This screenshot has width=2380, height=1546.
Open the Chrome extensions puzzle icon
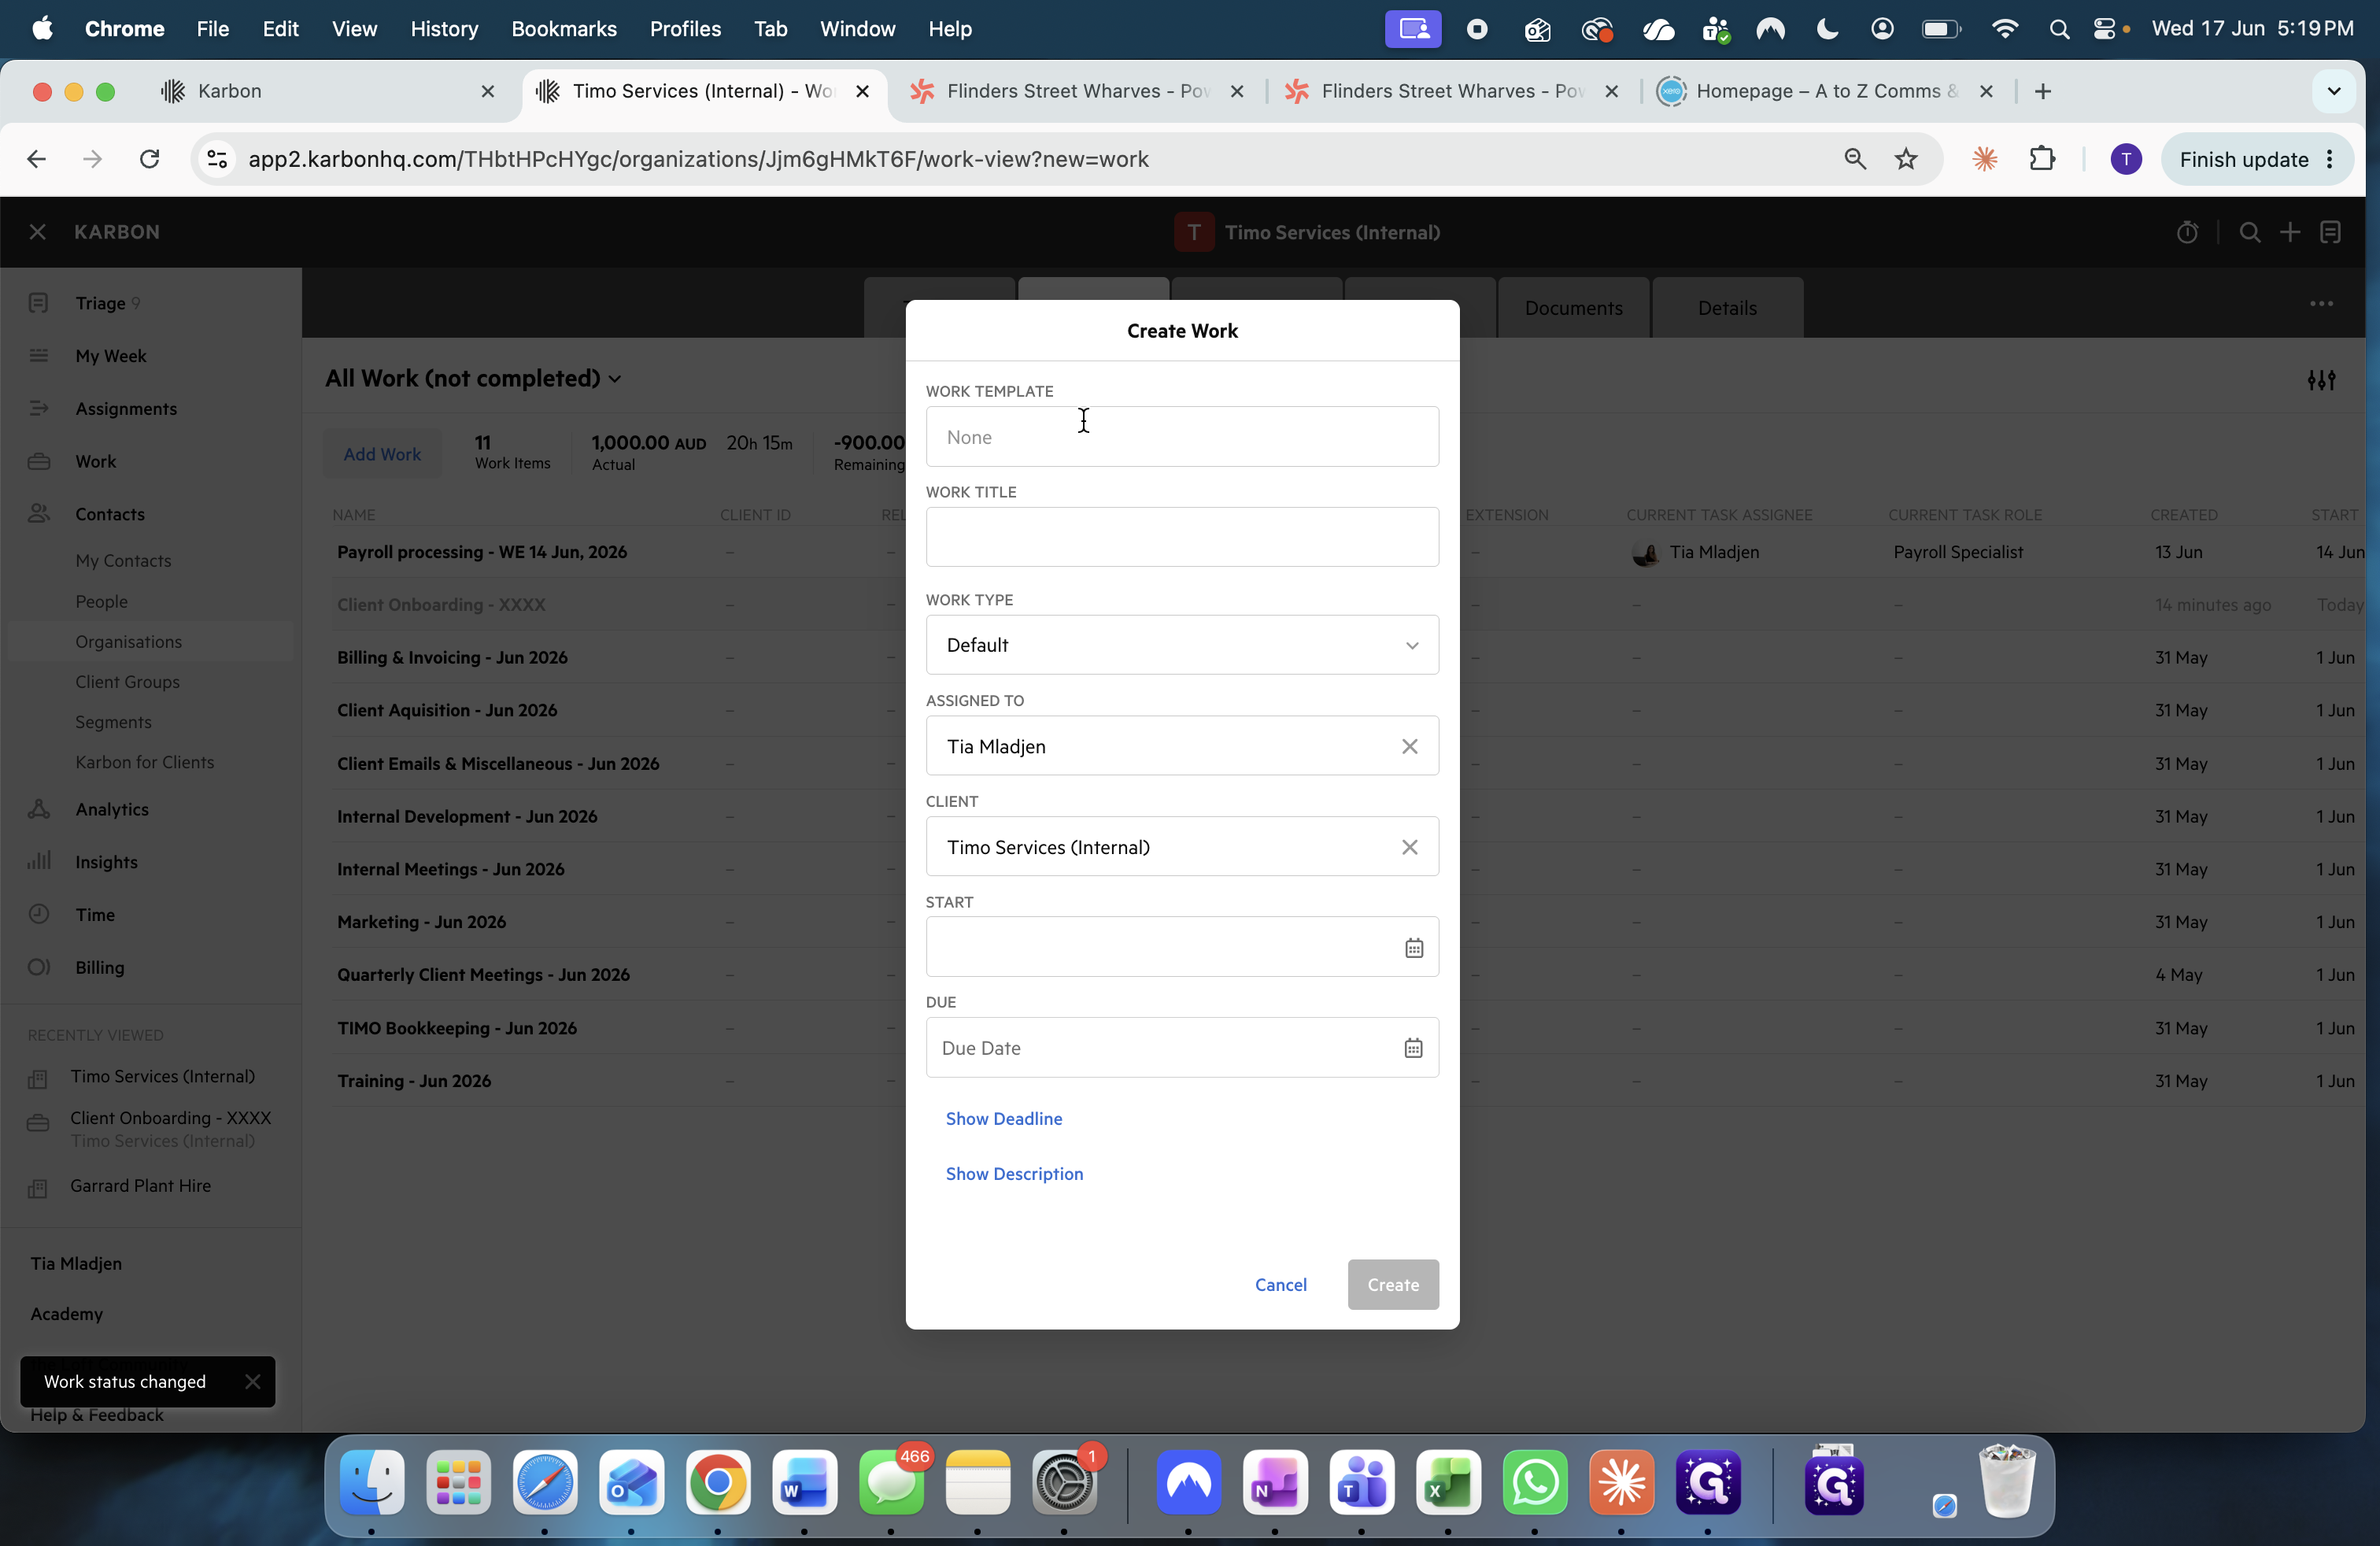tap(2041, 159)
